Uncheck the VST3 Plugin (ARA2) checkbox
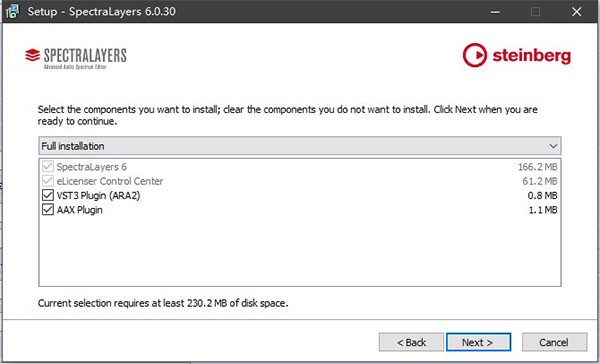This screenshot has width=600, height=364. [48, 195]
